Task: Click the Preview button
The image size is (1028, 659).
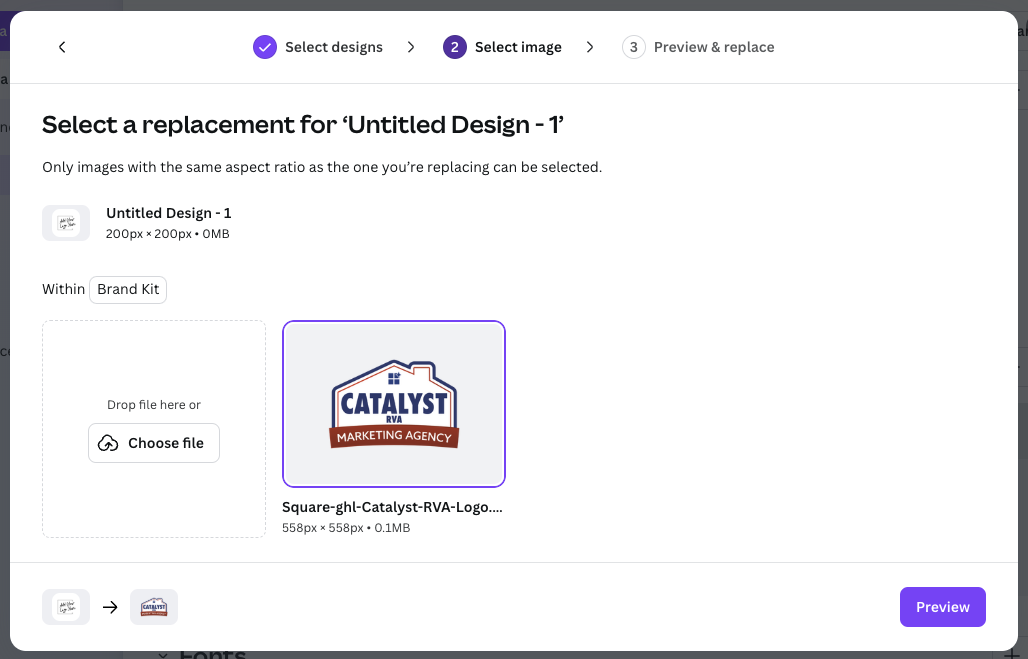Action: point(943,607)
